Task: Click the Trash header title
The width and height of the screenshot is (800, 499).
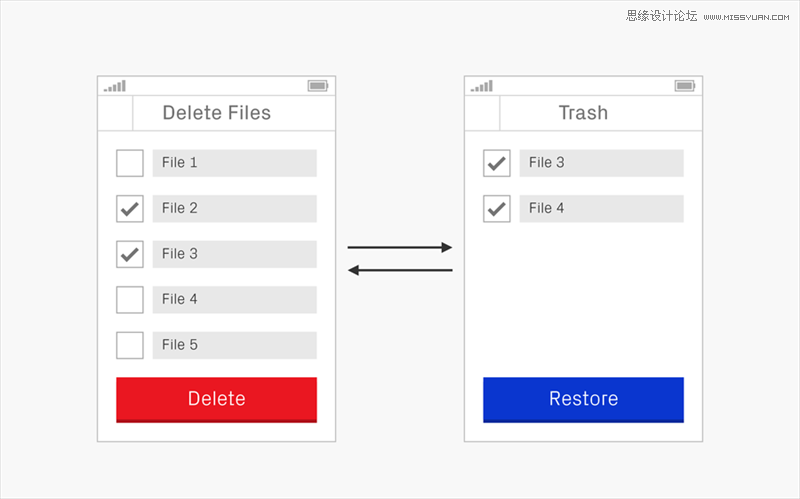Action: (583, 113)
